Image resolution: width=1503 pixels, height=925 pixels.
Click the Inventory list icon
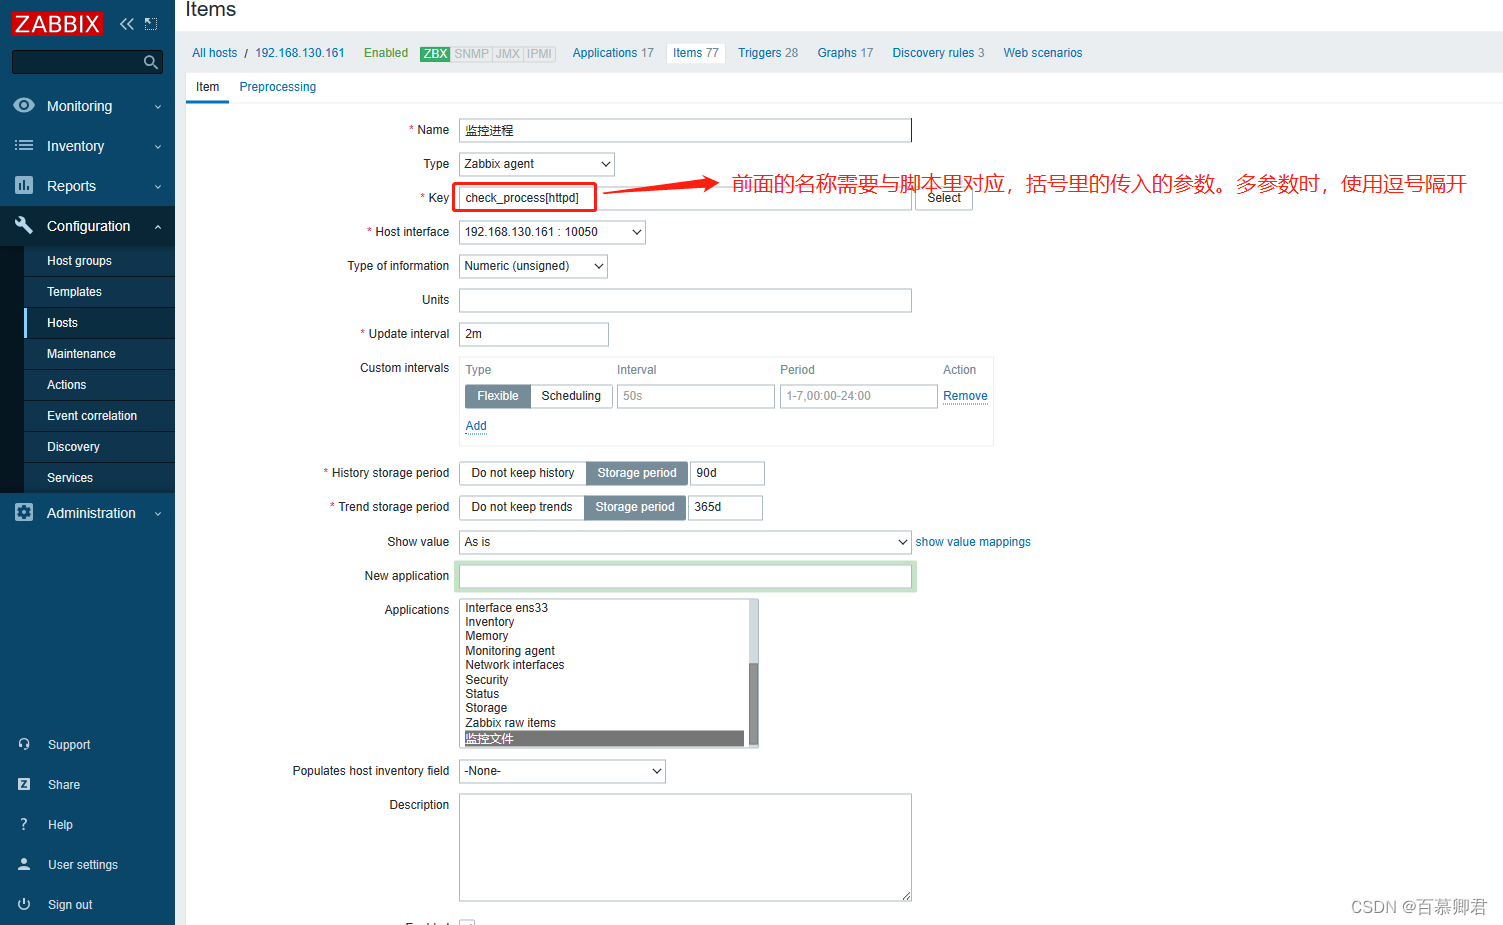click(x=24, y=145)
